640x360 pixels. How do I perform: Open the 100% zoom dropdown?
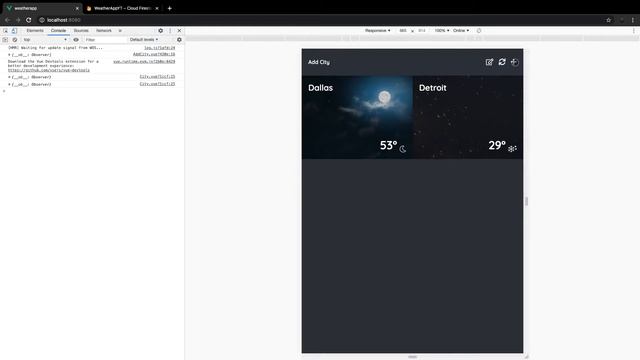point(442,31)
